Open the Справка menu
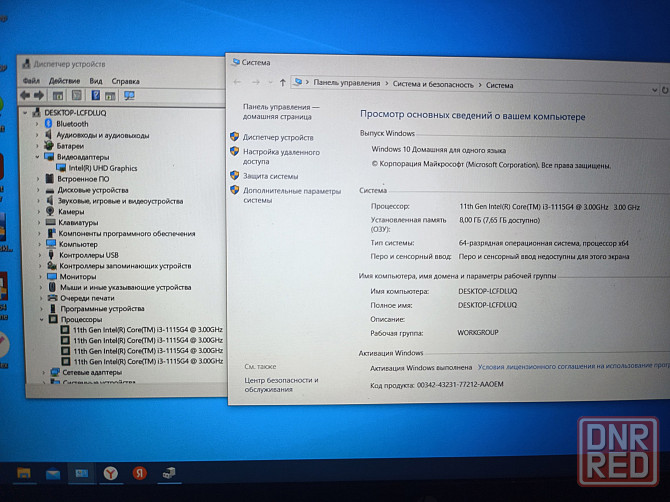The height and width of the screenshot is (502, 670). 126,81
